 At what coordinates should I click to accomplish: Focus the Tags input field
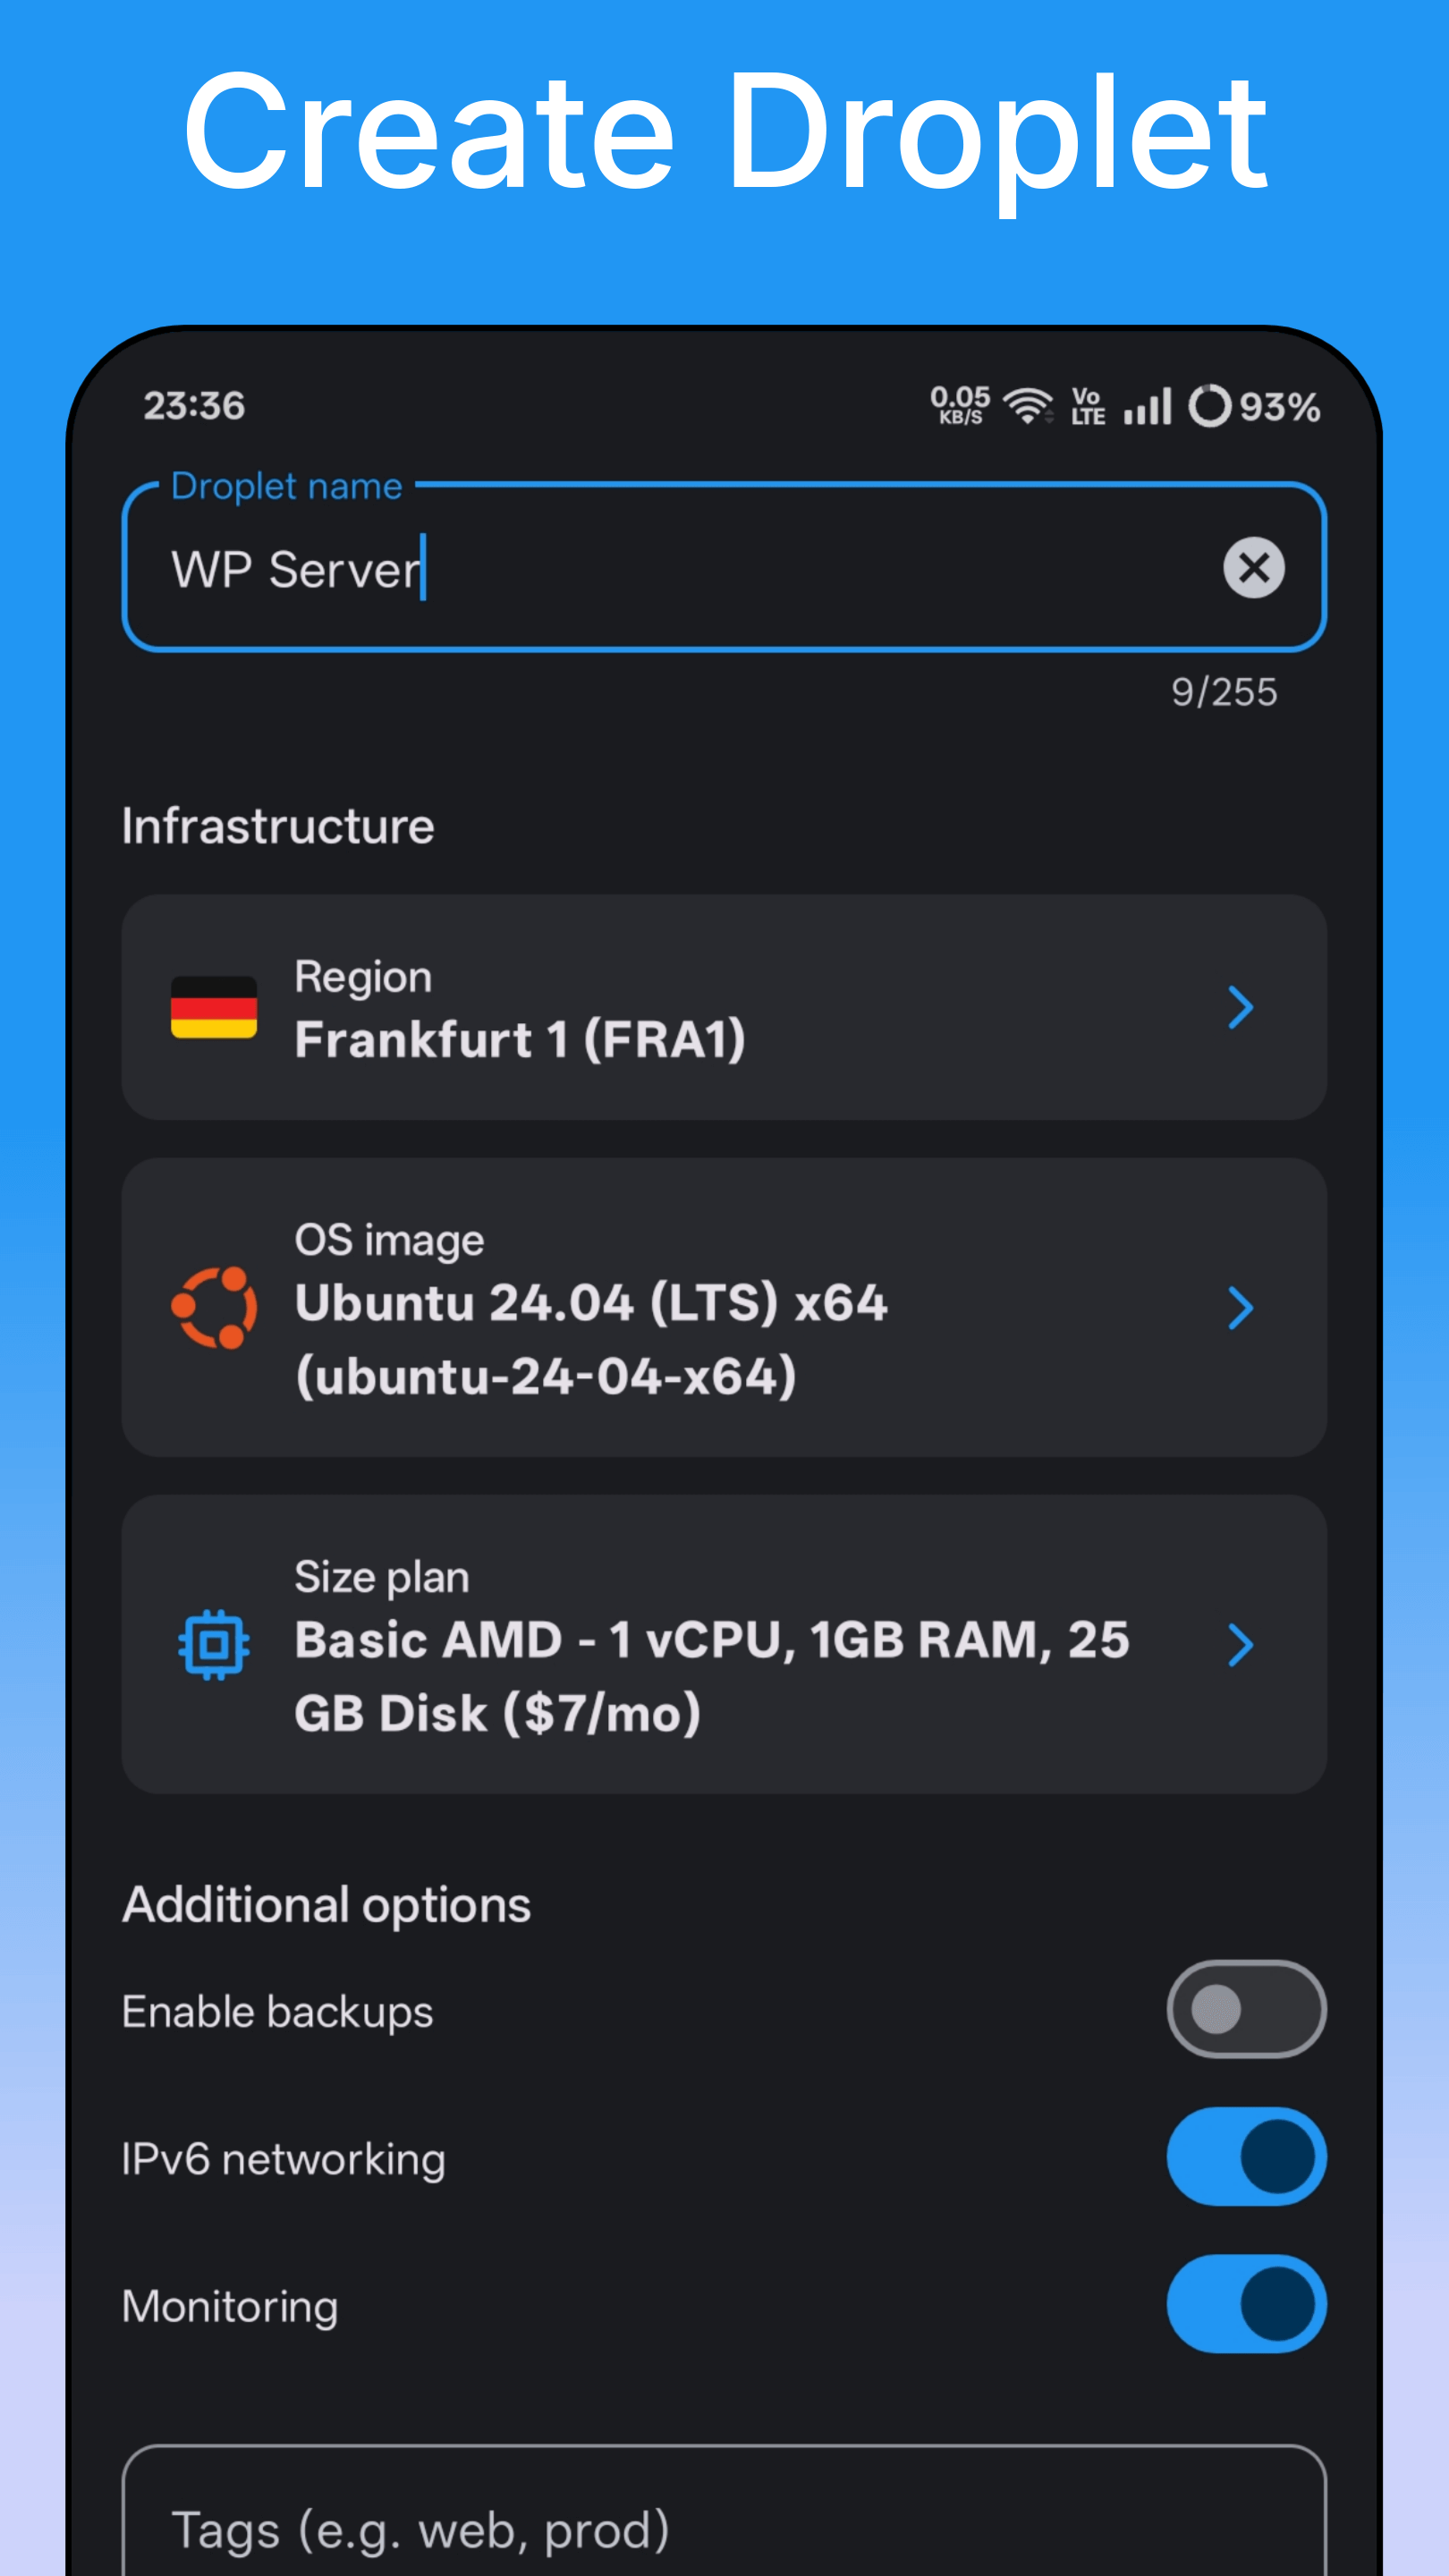tap(724, 2530)
